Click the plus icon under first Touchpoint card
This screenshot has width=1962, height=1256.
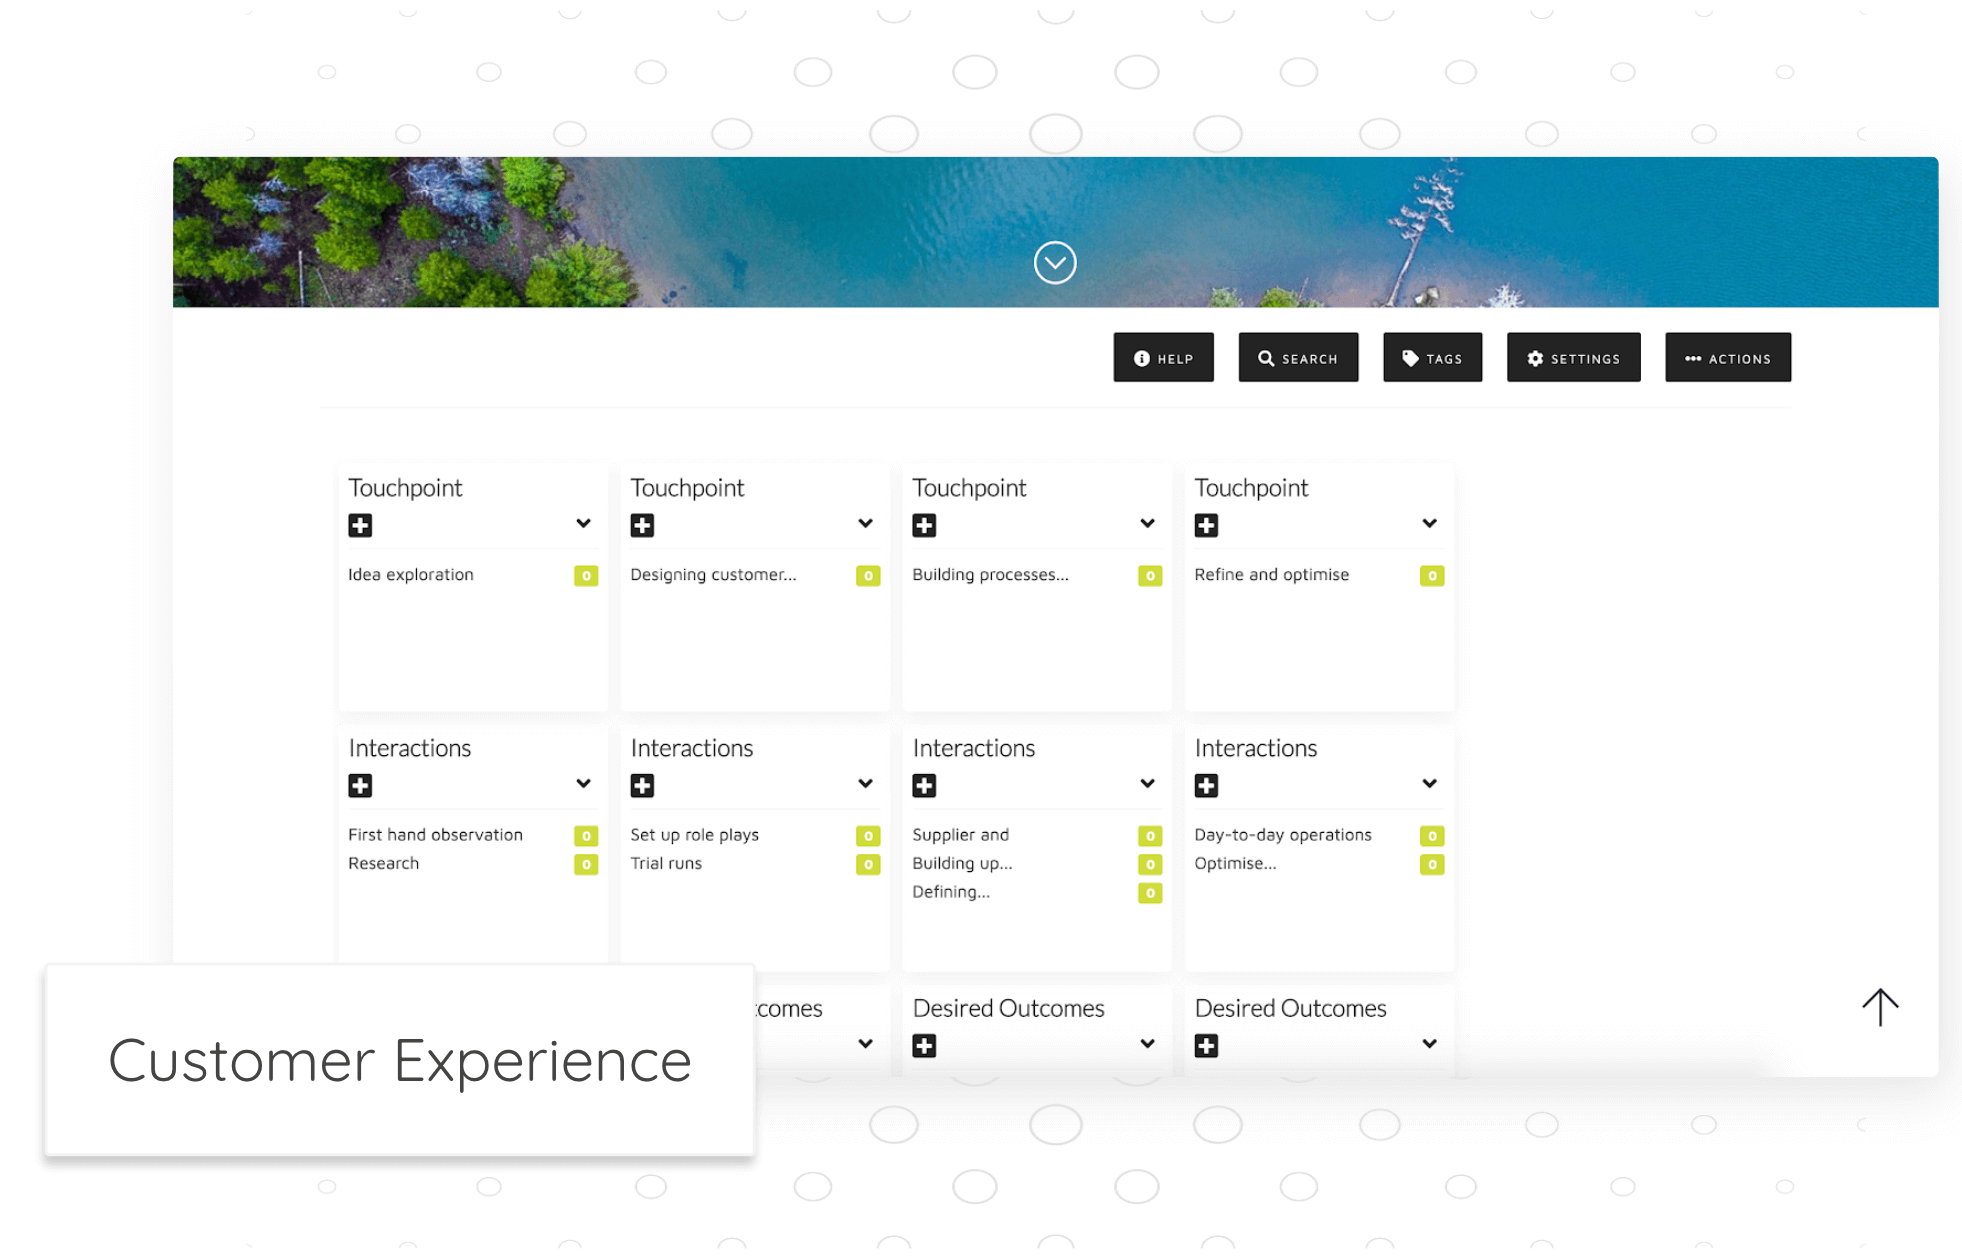[360, 525]
